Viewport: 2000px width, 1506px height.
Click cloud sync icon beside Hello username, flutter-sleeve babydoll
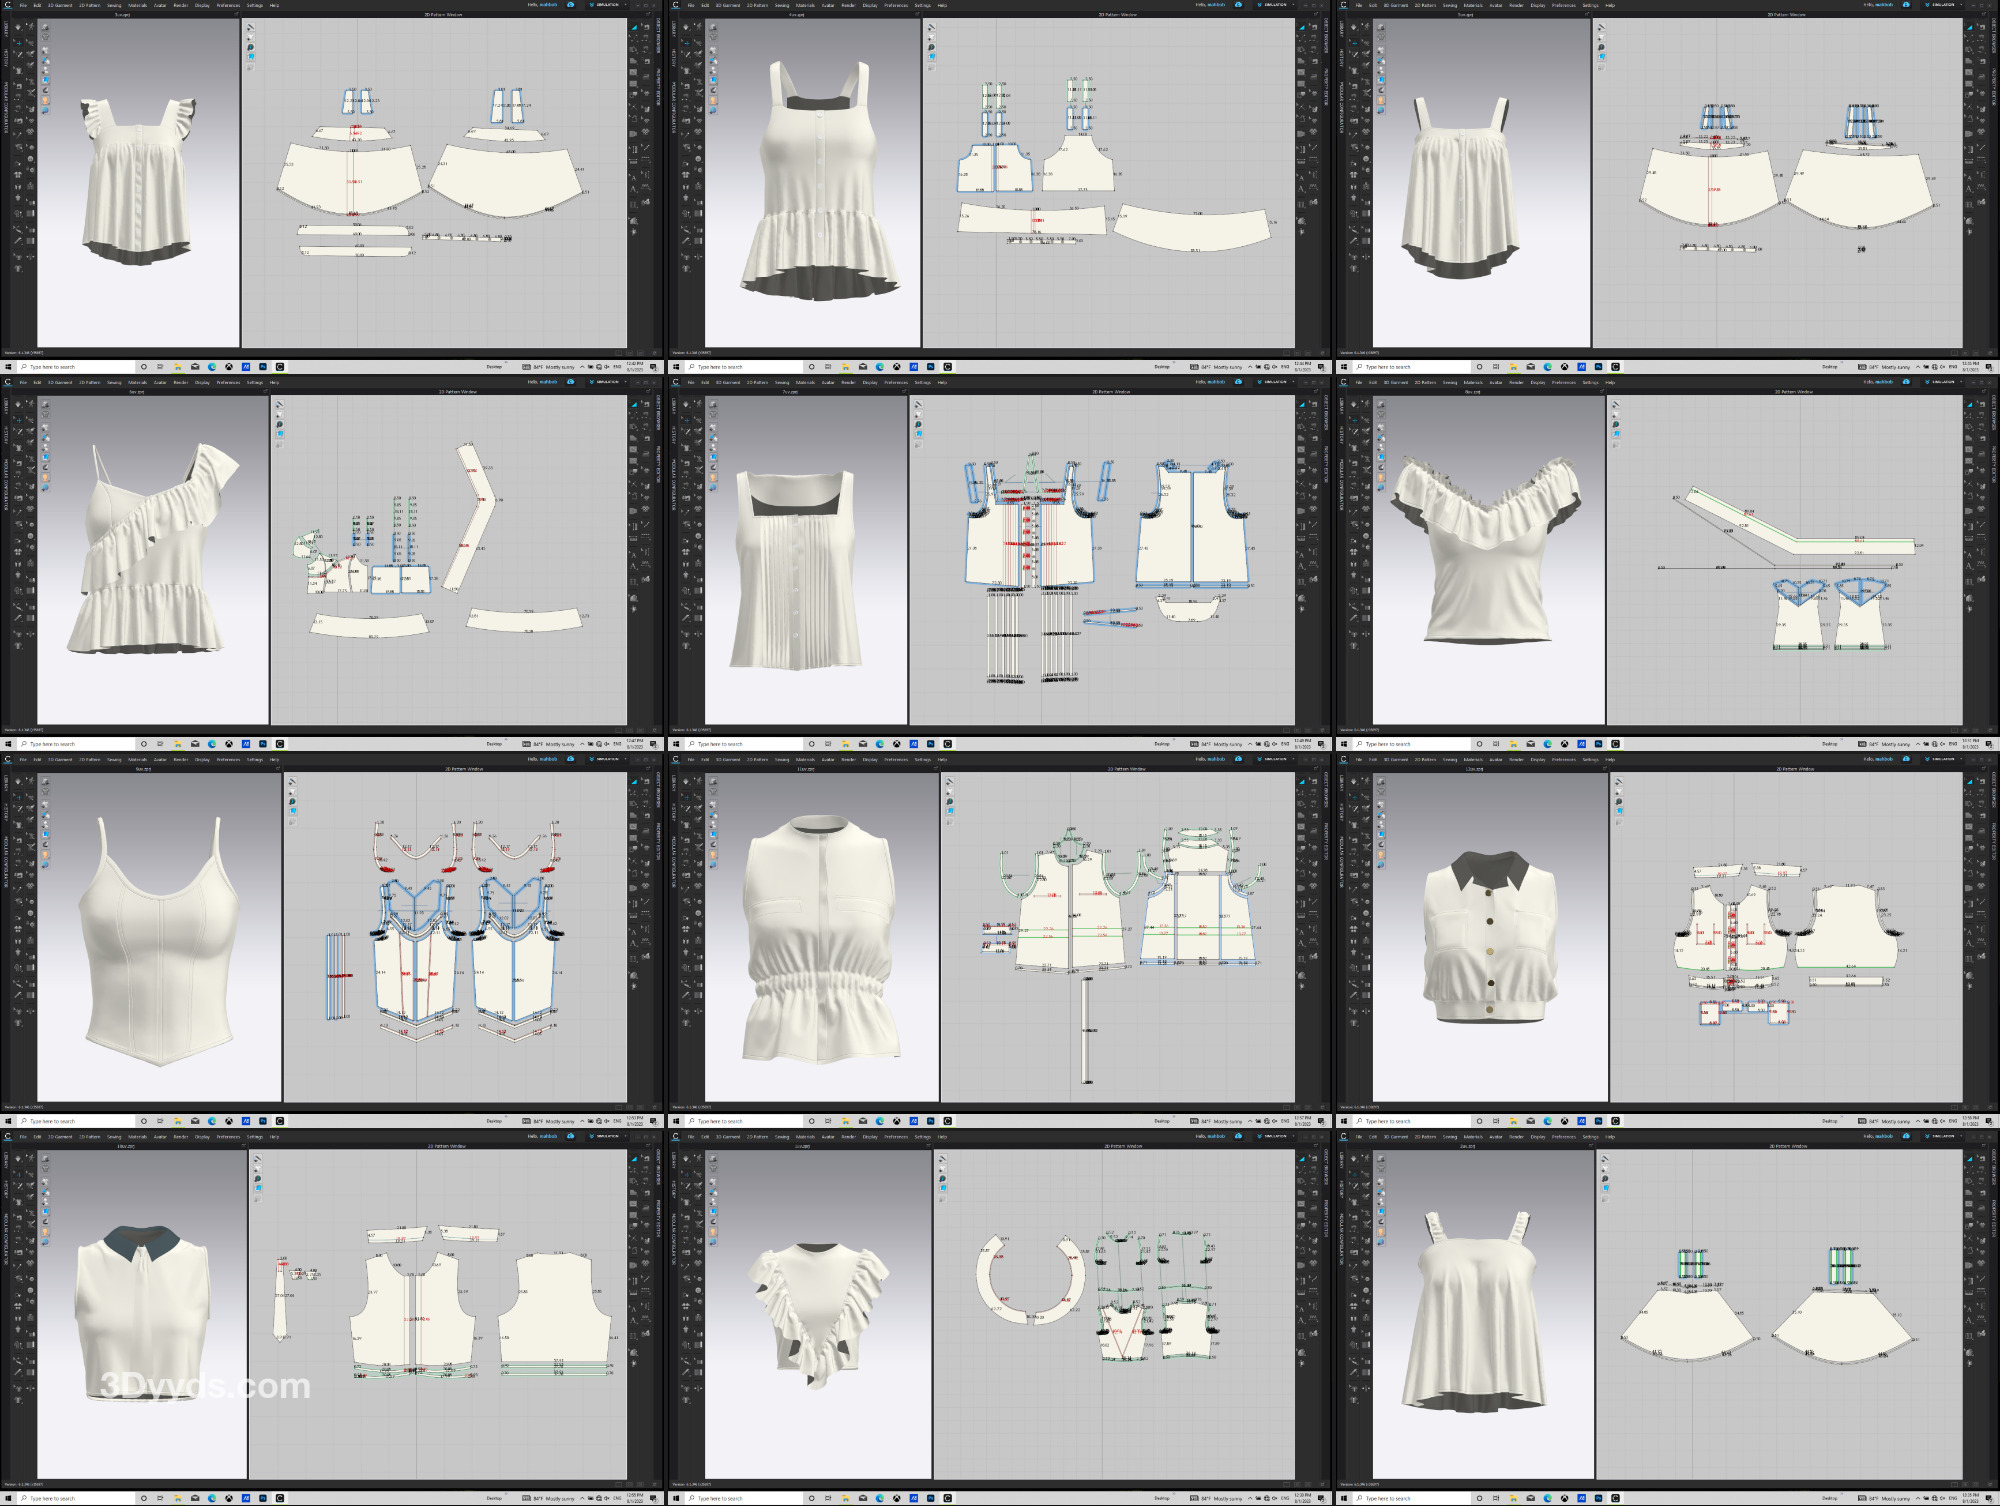click(571, 5)
